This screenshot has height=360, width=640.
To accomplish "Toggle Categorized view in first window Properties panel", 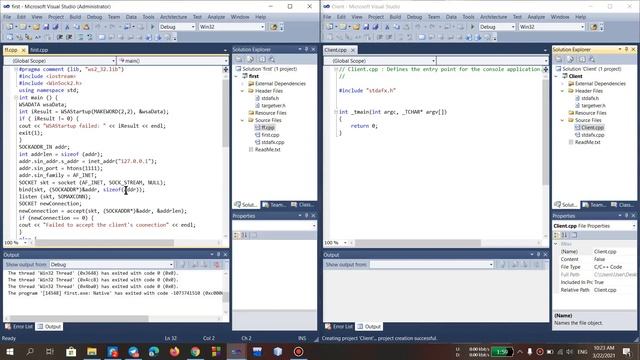I will pyautogui.click(x=236, y=235).
